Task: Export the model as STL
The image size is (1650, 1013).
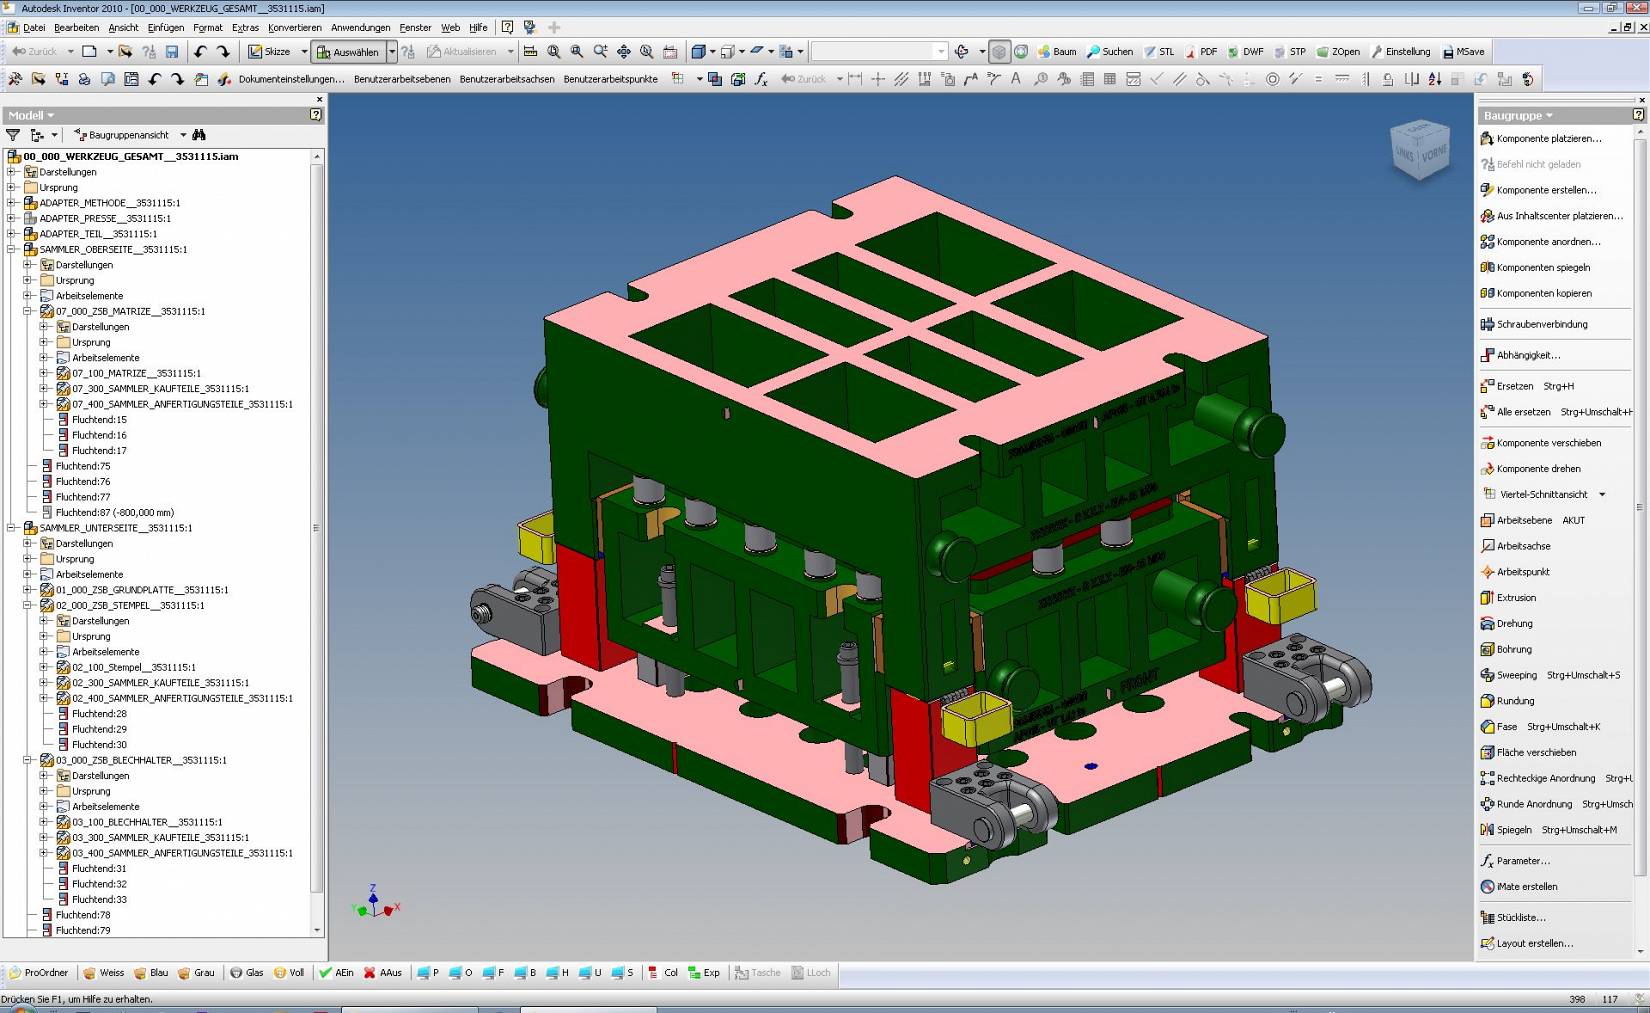Action: (x=1158, y=51)
